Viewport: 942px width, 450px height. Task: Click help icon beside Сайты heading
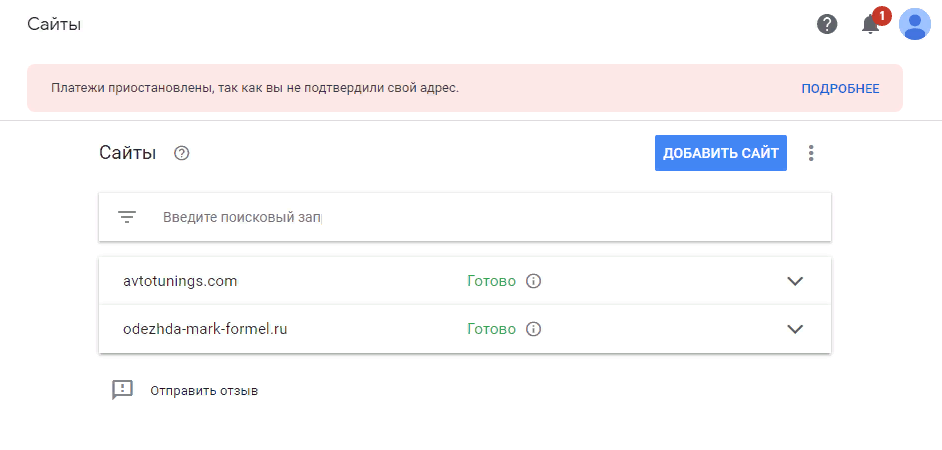click(181, 153)
